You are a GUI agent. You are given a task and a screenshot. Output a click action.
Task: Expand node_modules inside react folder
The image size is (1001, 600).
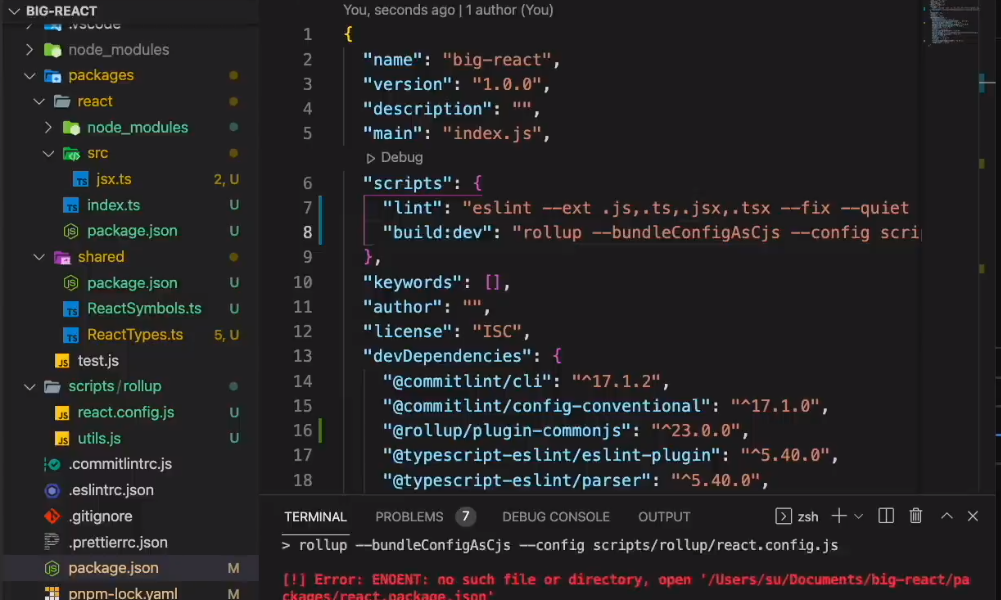click(49, 127)
